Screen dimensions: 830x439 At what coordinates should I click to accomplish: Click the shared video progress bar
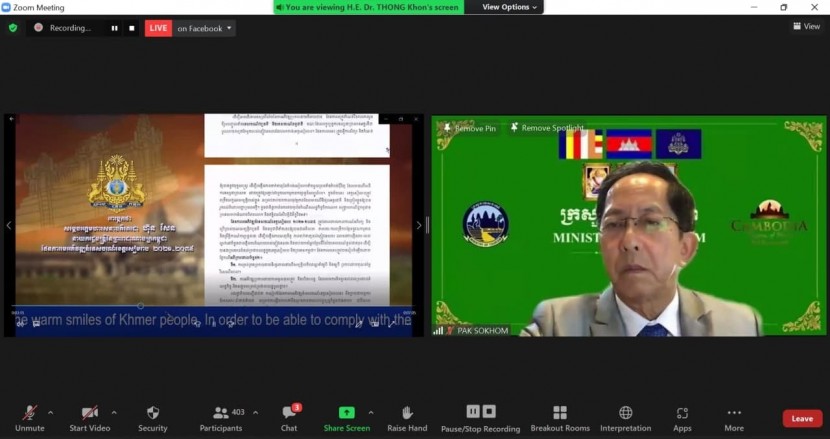pos(212,306)
